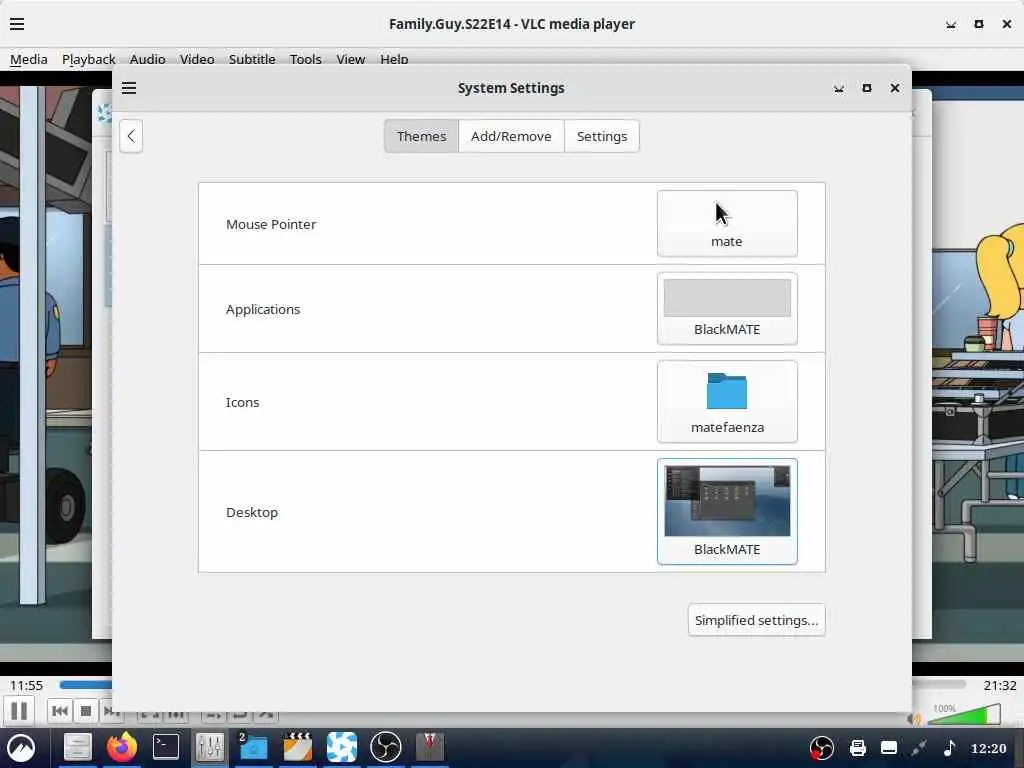
Task: Switch to the Themes tab
Action: point(421,136)
